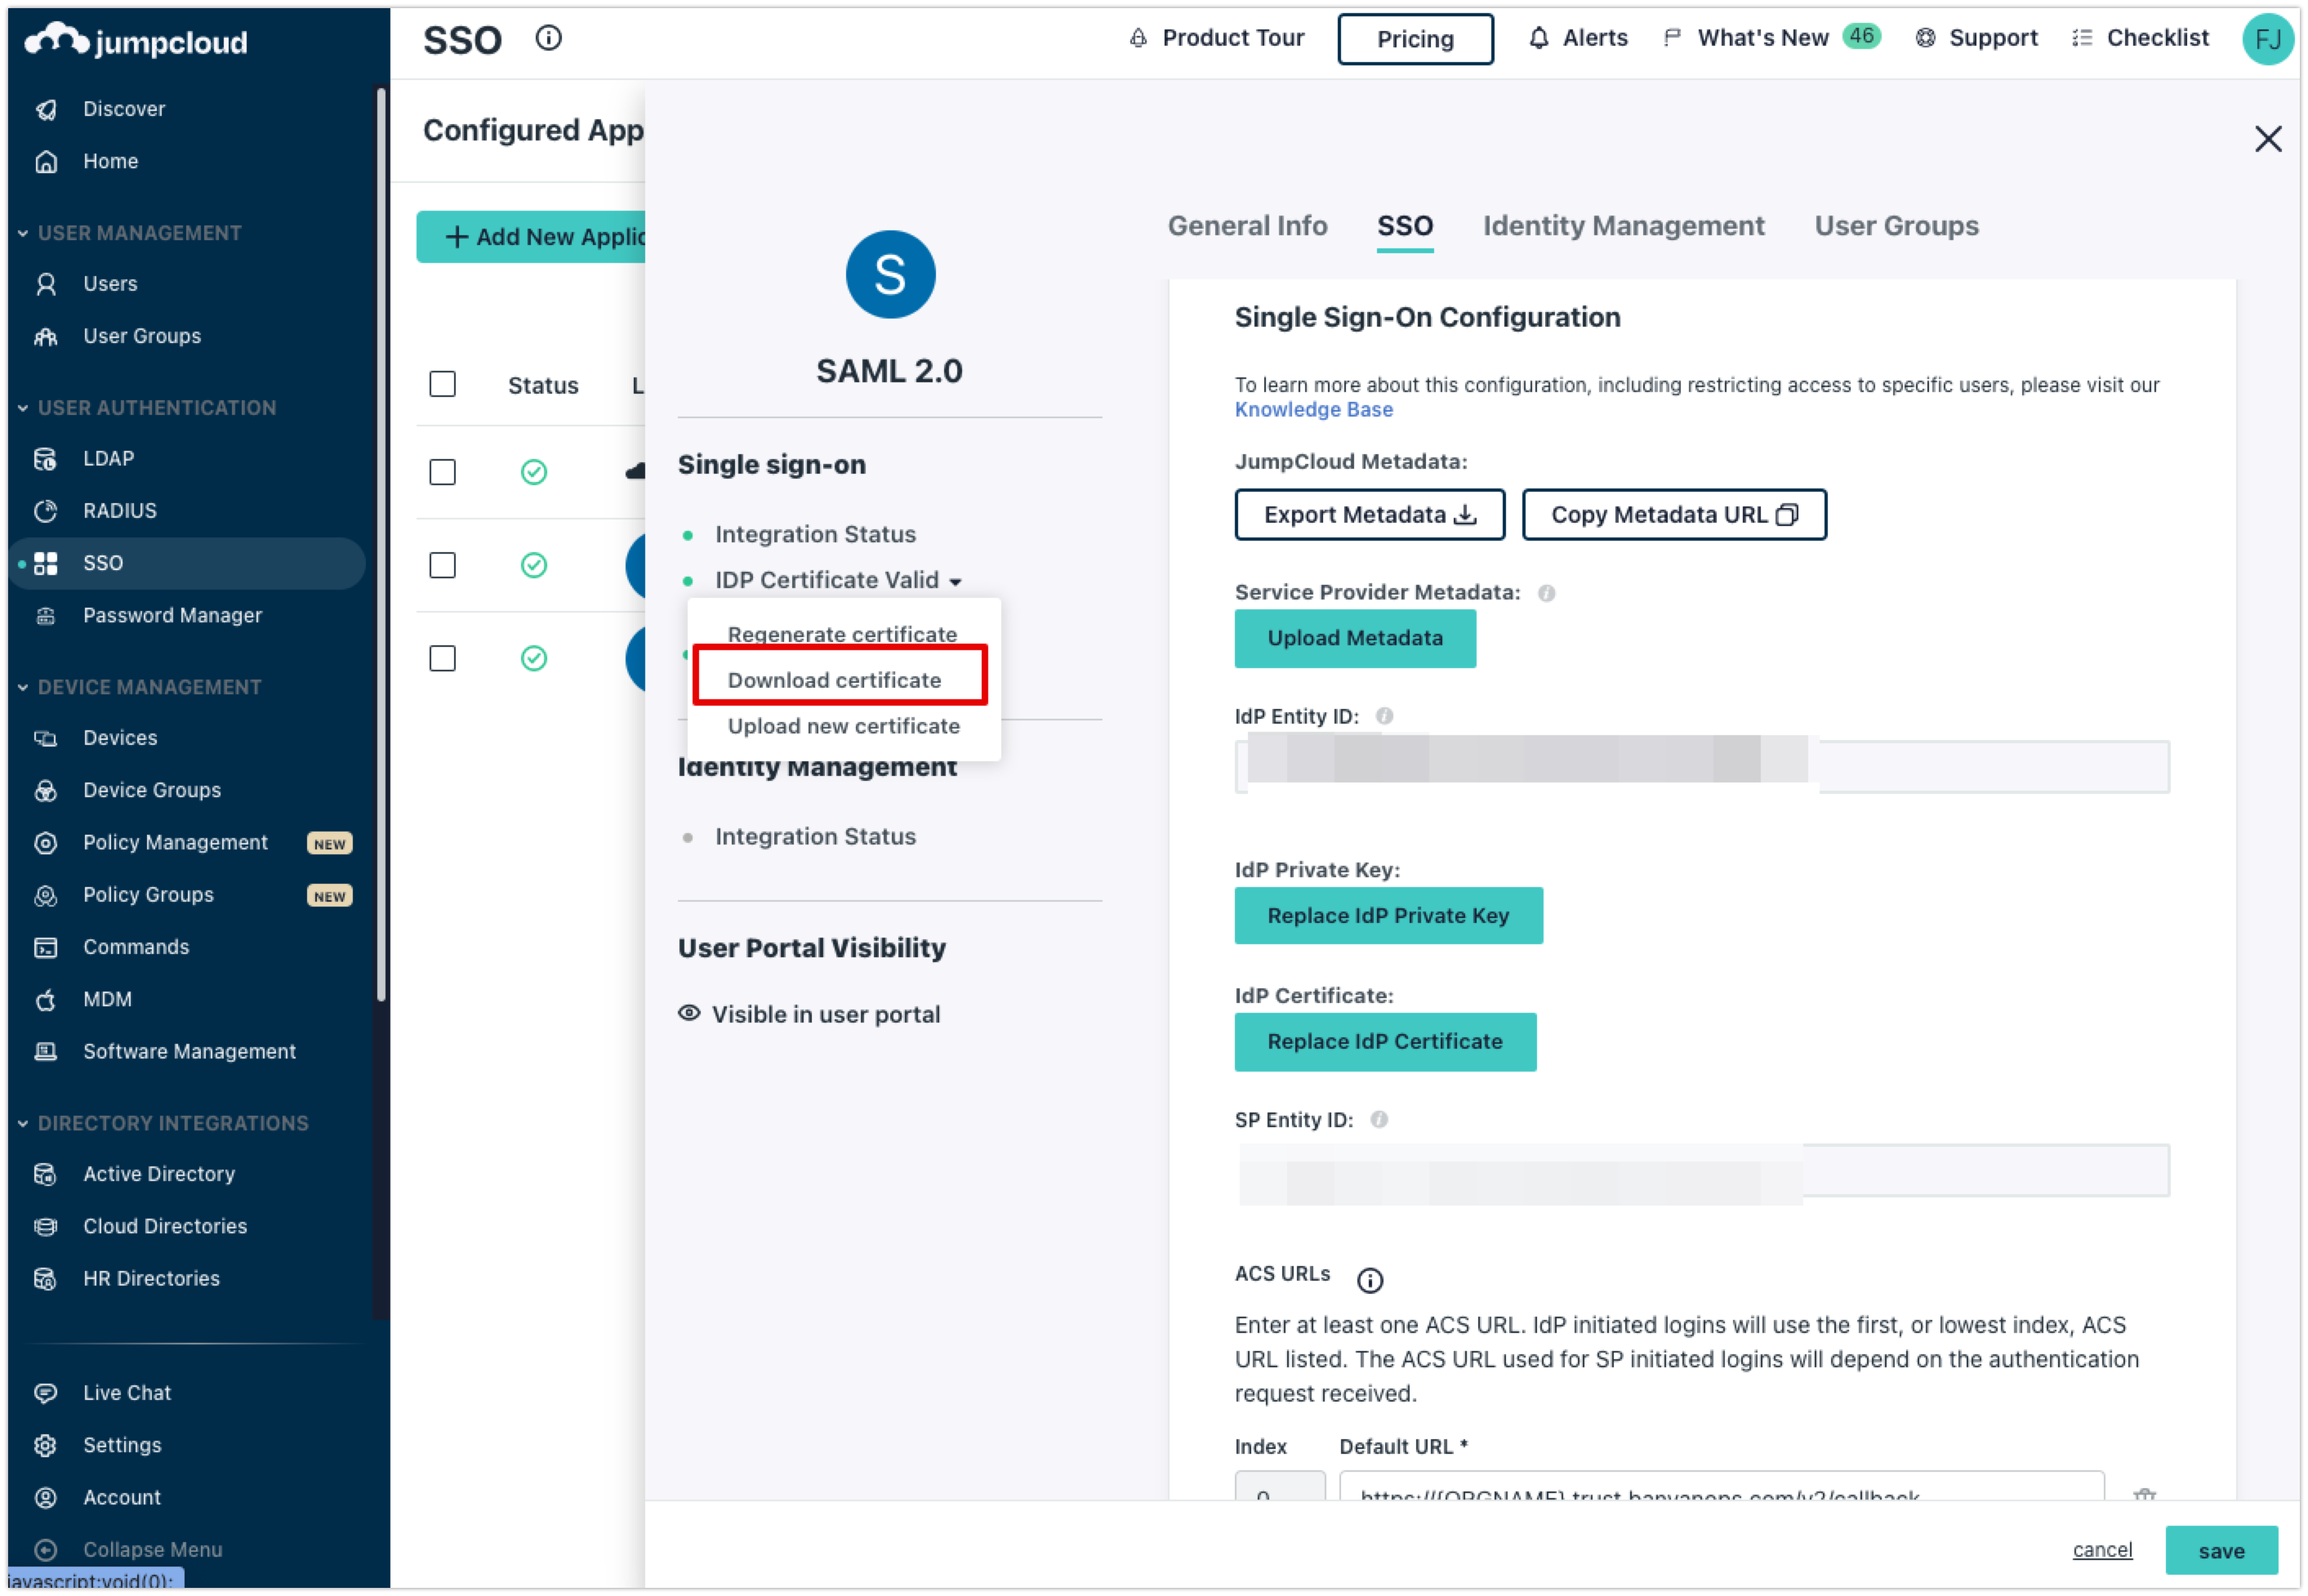Toggle the Visible in user portal eye
Image resolution: width=2308 pixels, height=1596 pixels.
689,1013
